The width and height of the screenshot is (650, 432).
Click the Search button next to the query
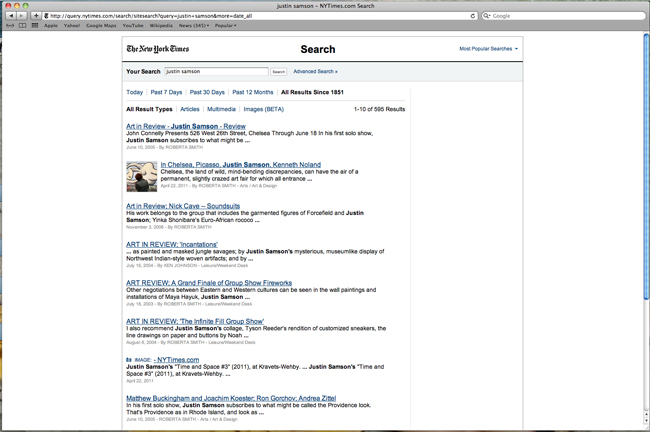click(x=279, y=72)
